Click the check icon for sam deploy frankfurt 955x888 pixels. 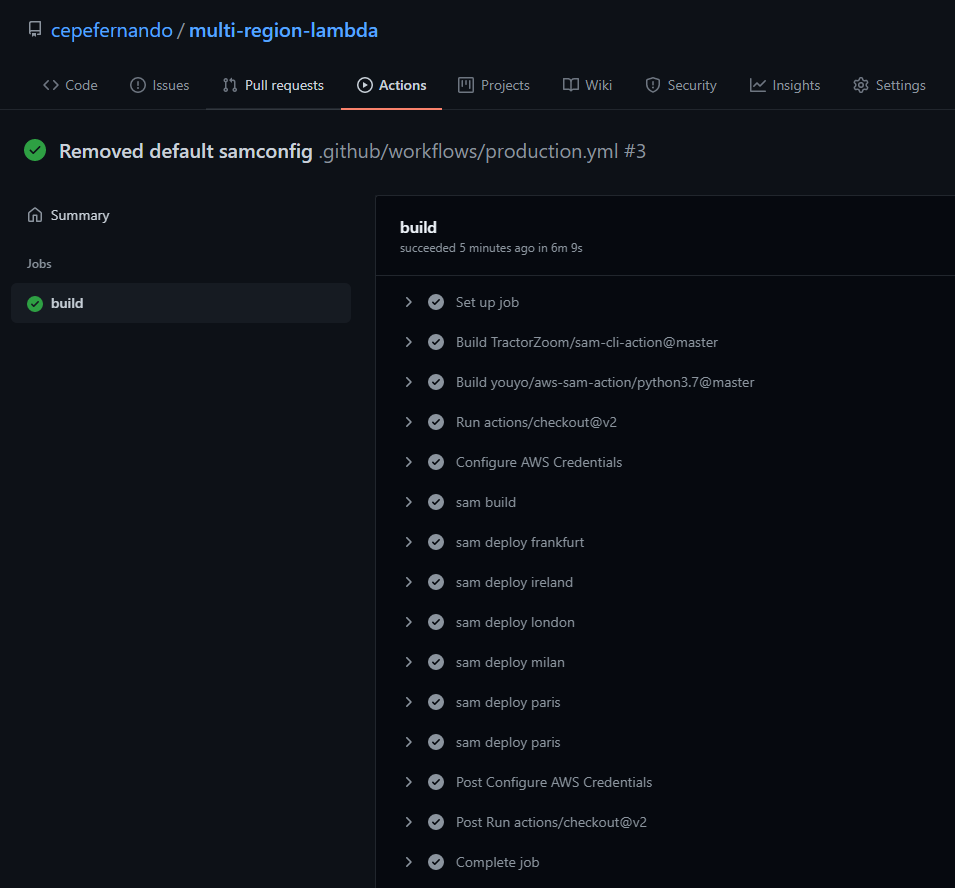click(x=436, y=542)
